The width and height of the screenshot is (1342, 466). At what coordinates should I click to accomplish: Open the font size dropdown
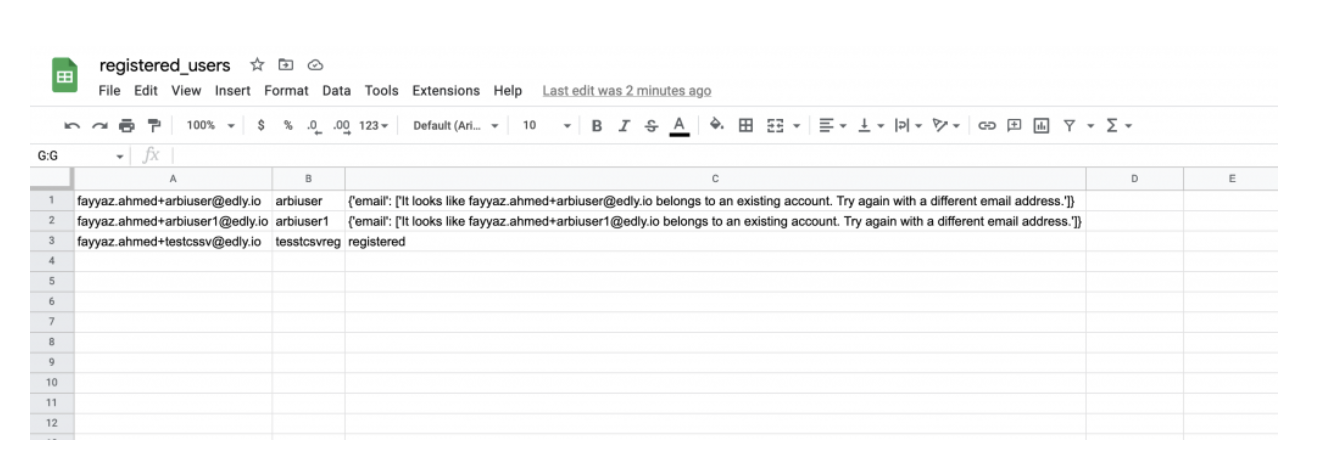pyautogui.click(x=547, y=126)
